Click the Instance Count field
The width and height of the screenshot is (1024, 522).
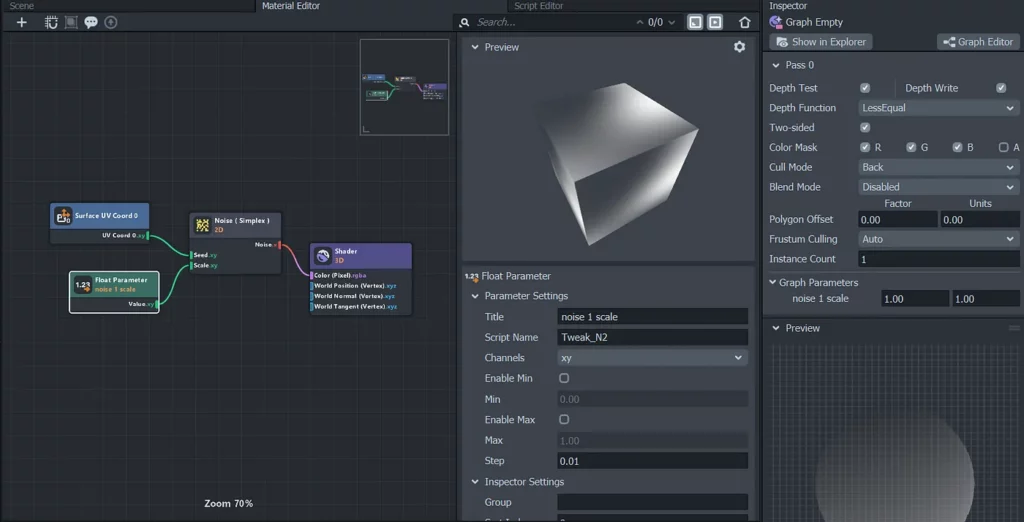[x=938, y=259]
